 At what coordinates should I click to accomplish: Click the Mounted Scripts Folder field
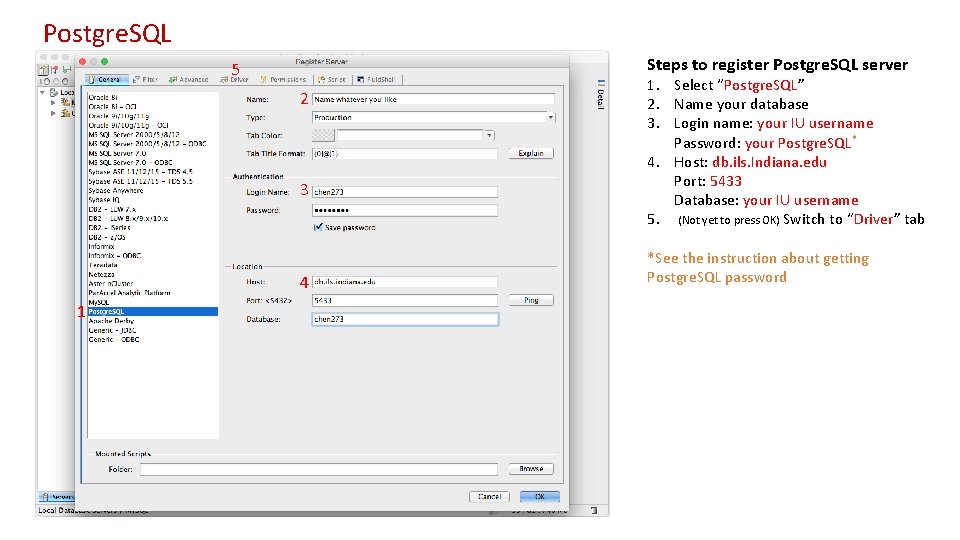[x=318, y=469]
